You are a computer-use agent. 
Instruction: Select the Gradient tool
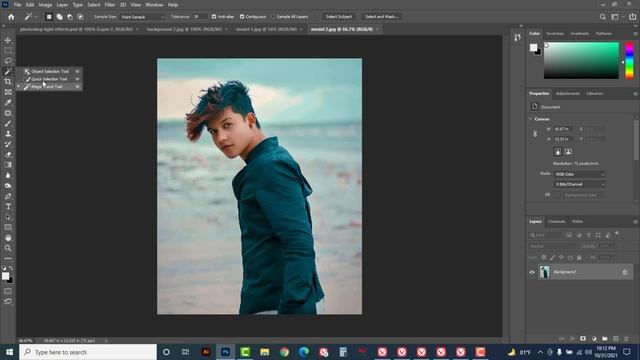(8, 165)
